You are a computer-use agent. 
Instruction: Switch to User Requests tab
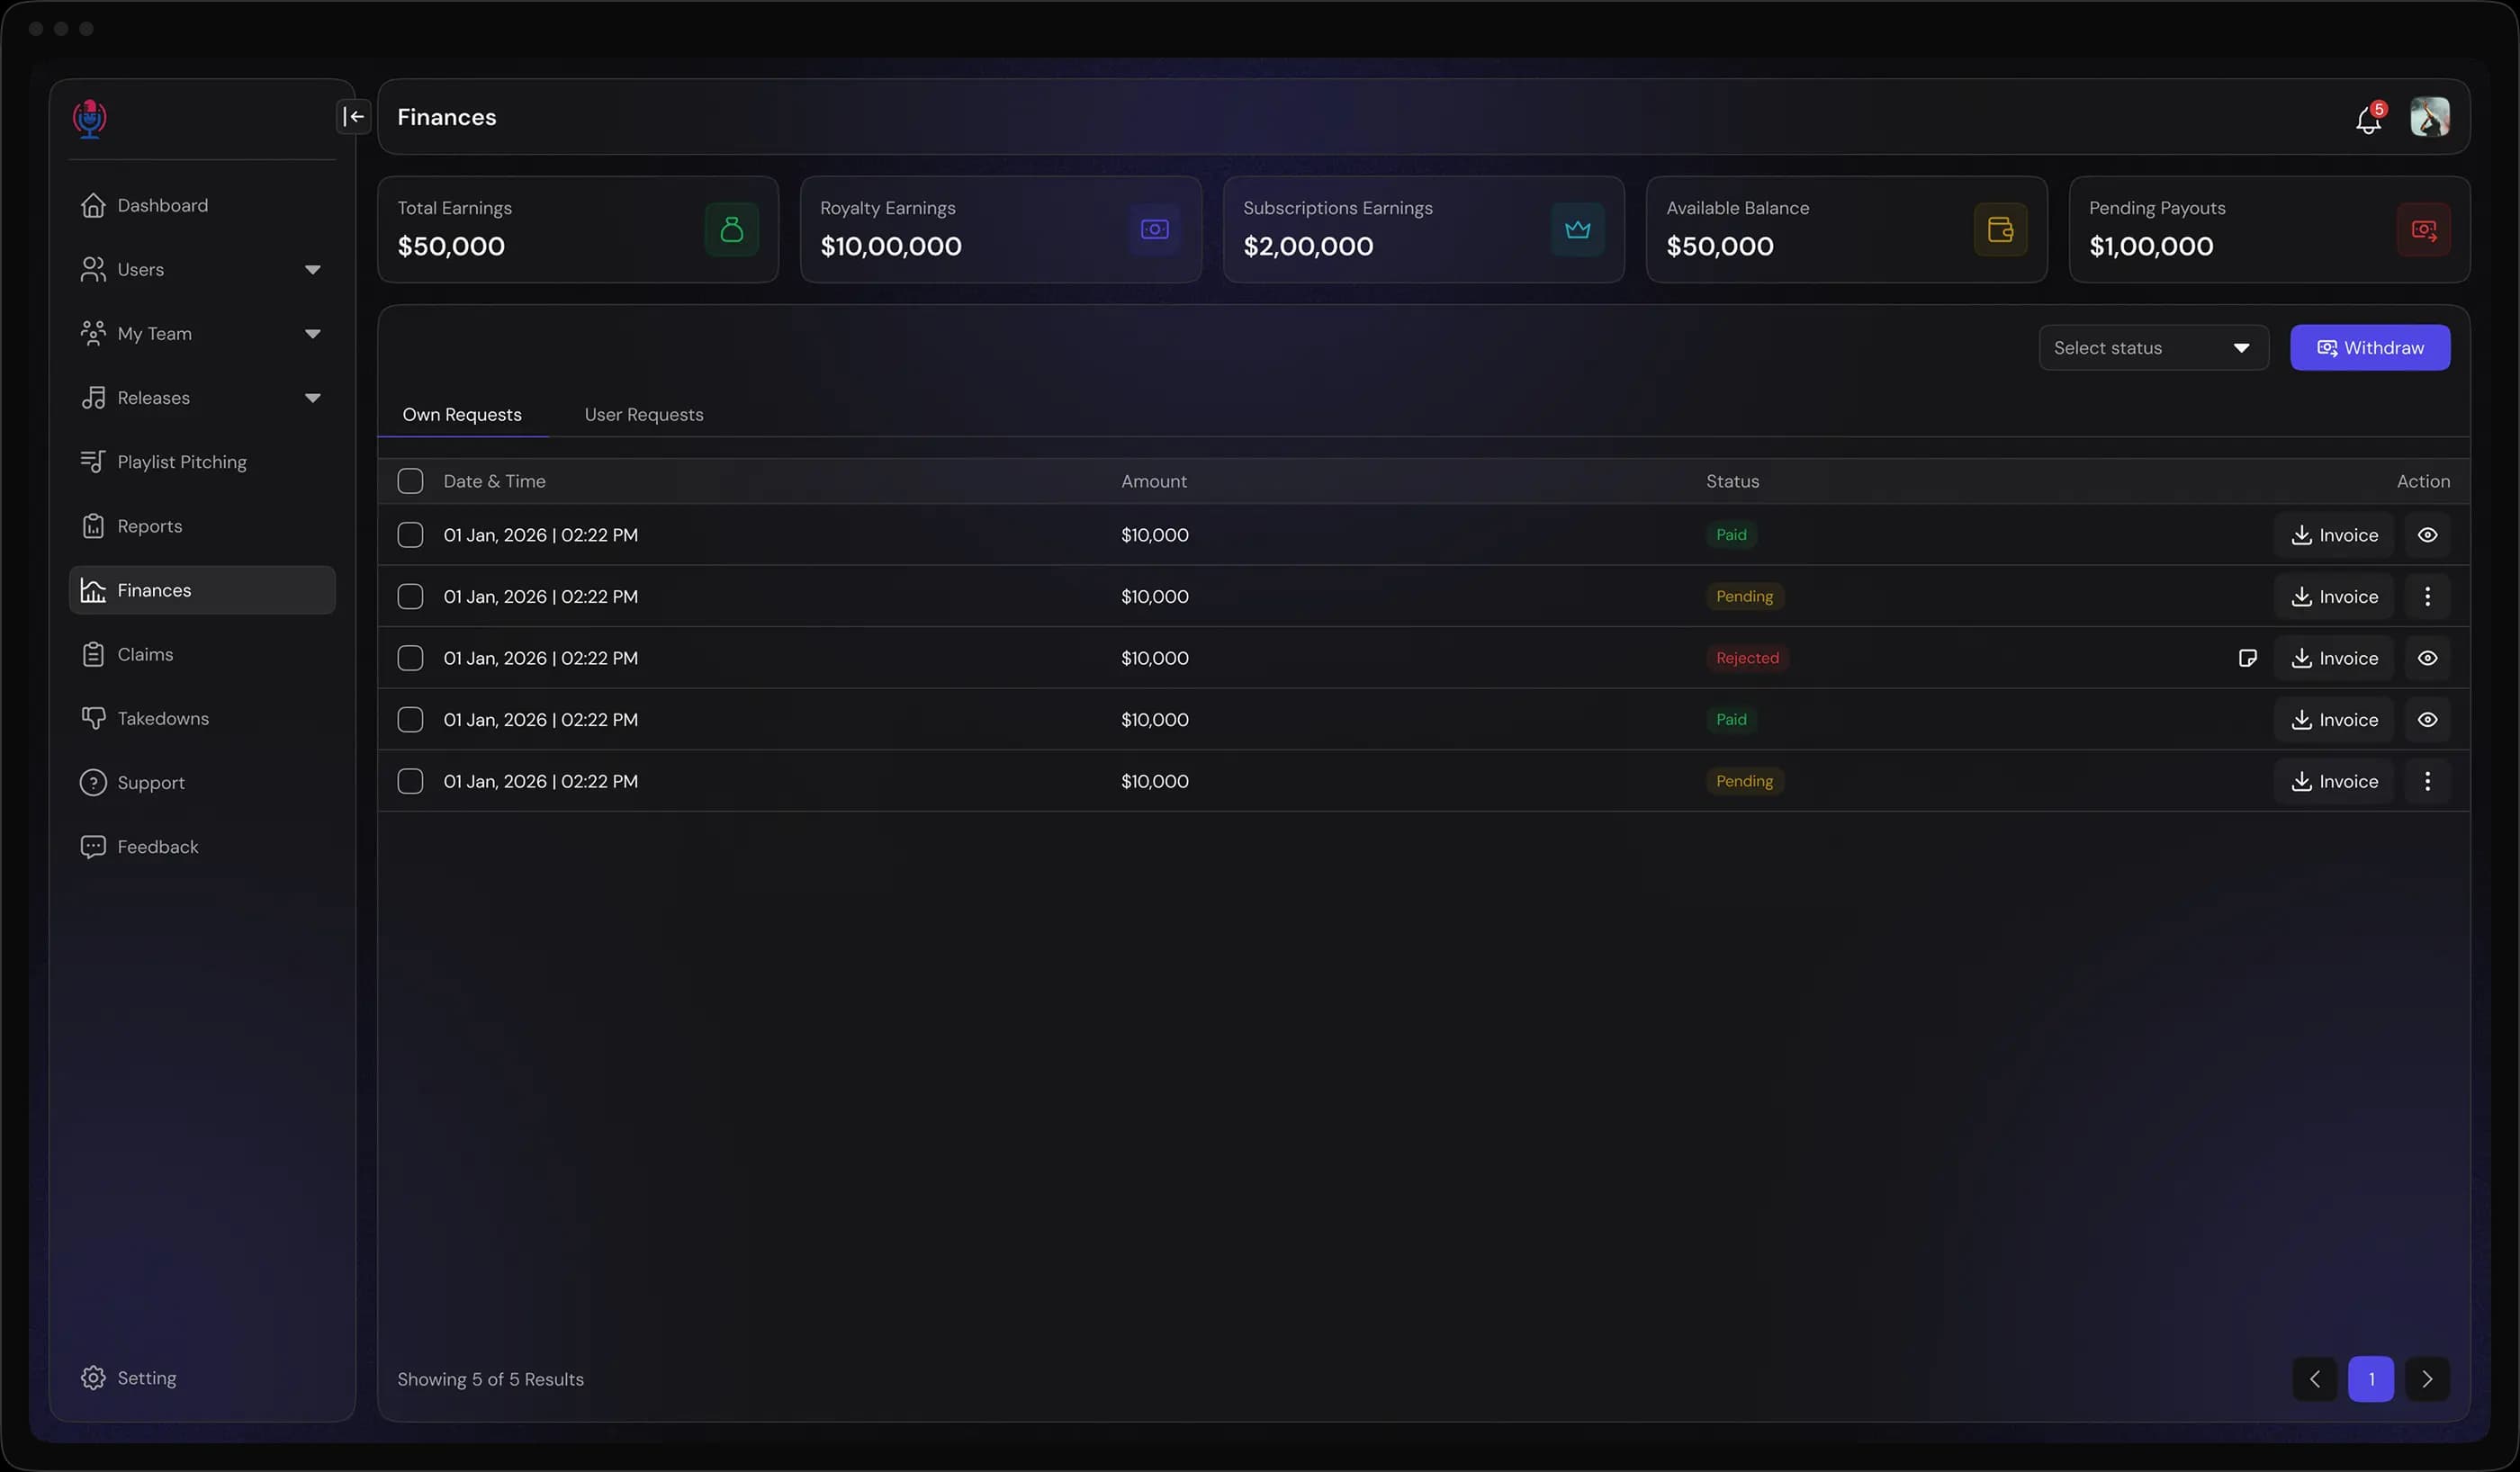pos(644,415)
